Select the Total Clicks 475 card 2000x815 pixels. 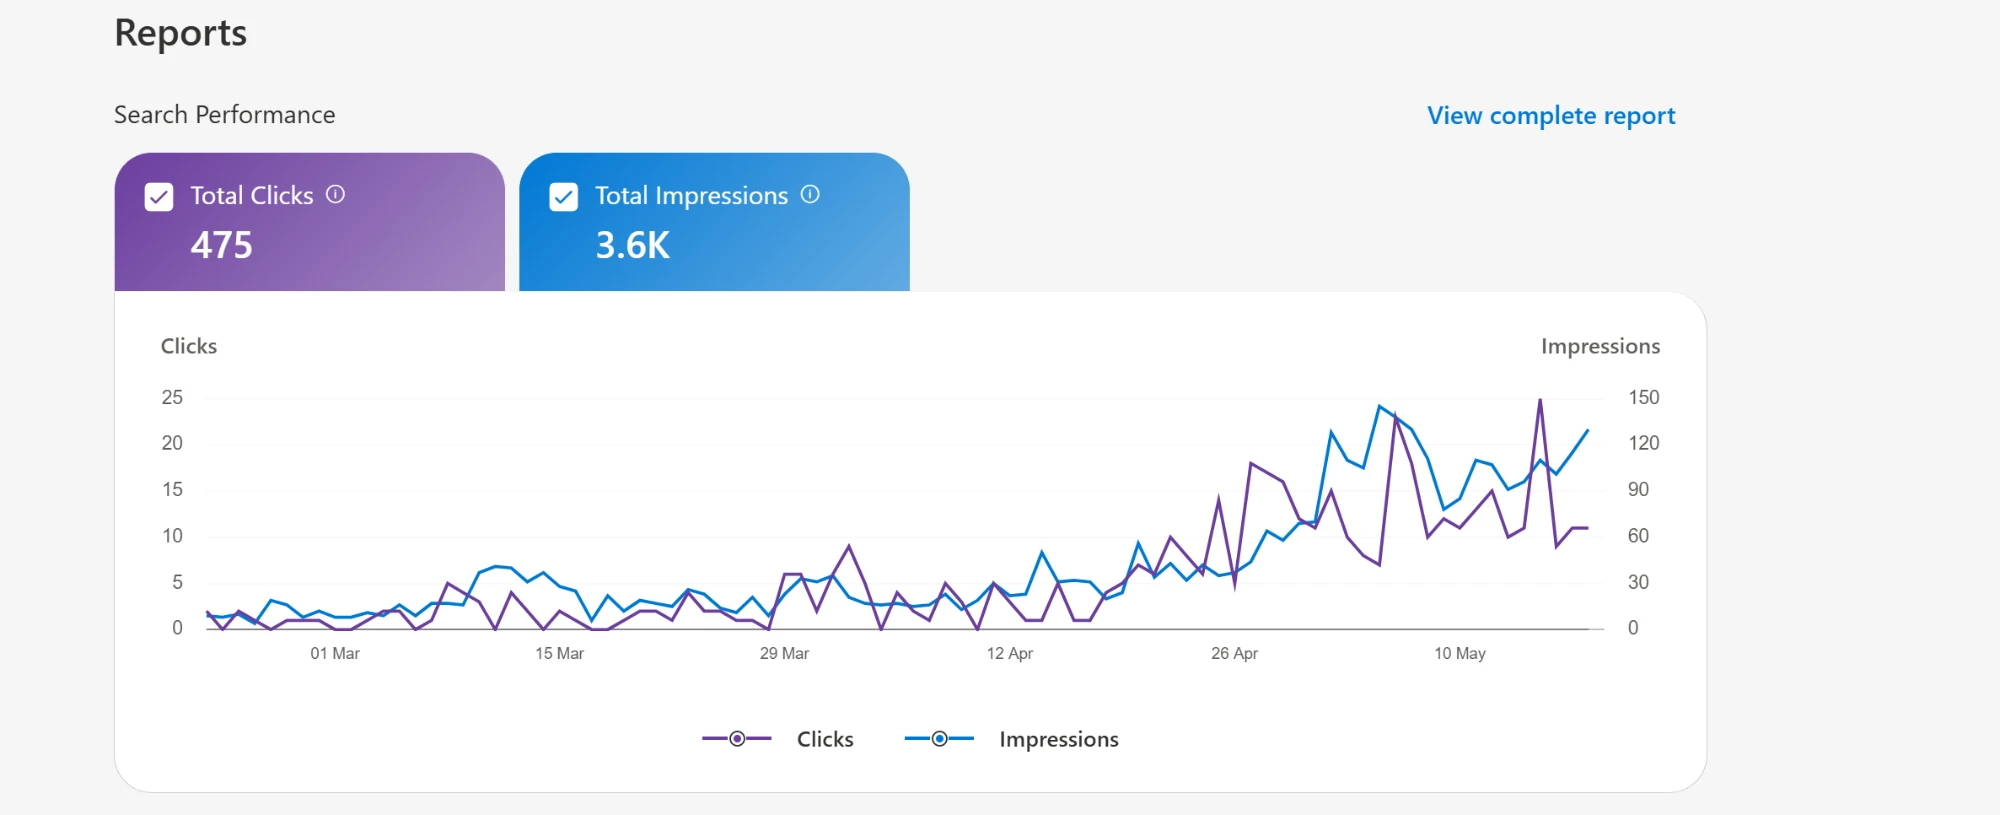pyautogui.click(x=310, y=222)
